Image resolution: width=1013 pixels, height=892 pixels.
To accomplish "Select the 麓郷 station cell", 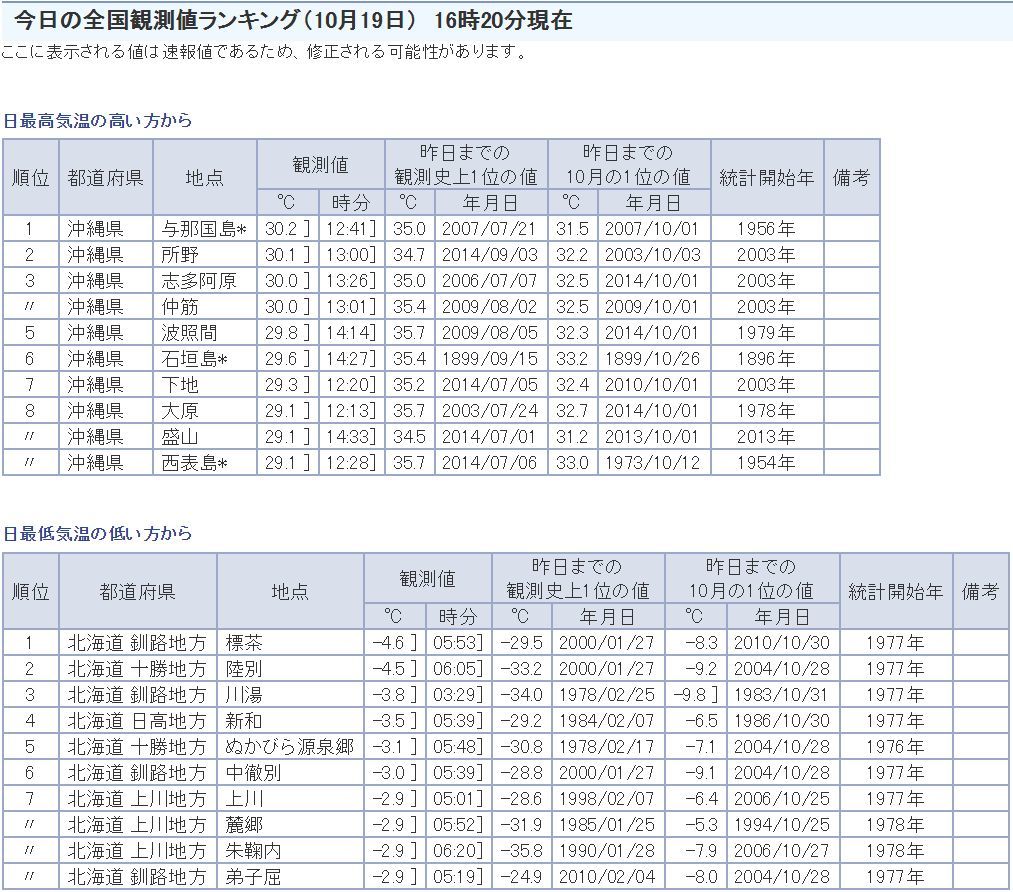I will point(290,825).
